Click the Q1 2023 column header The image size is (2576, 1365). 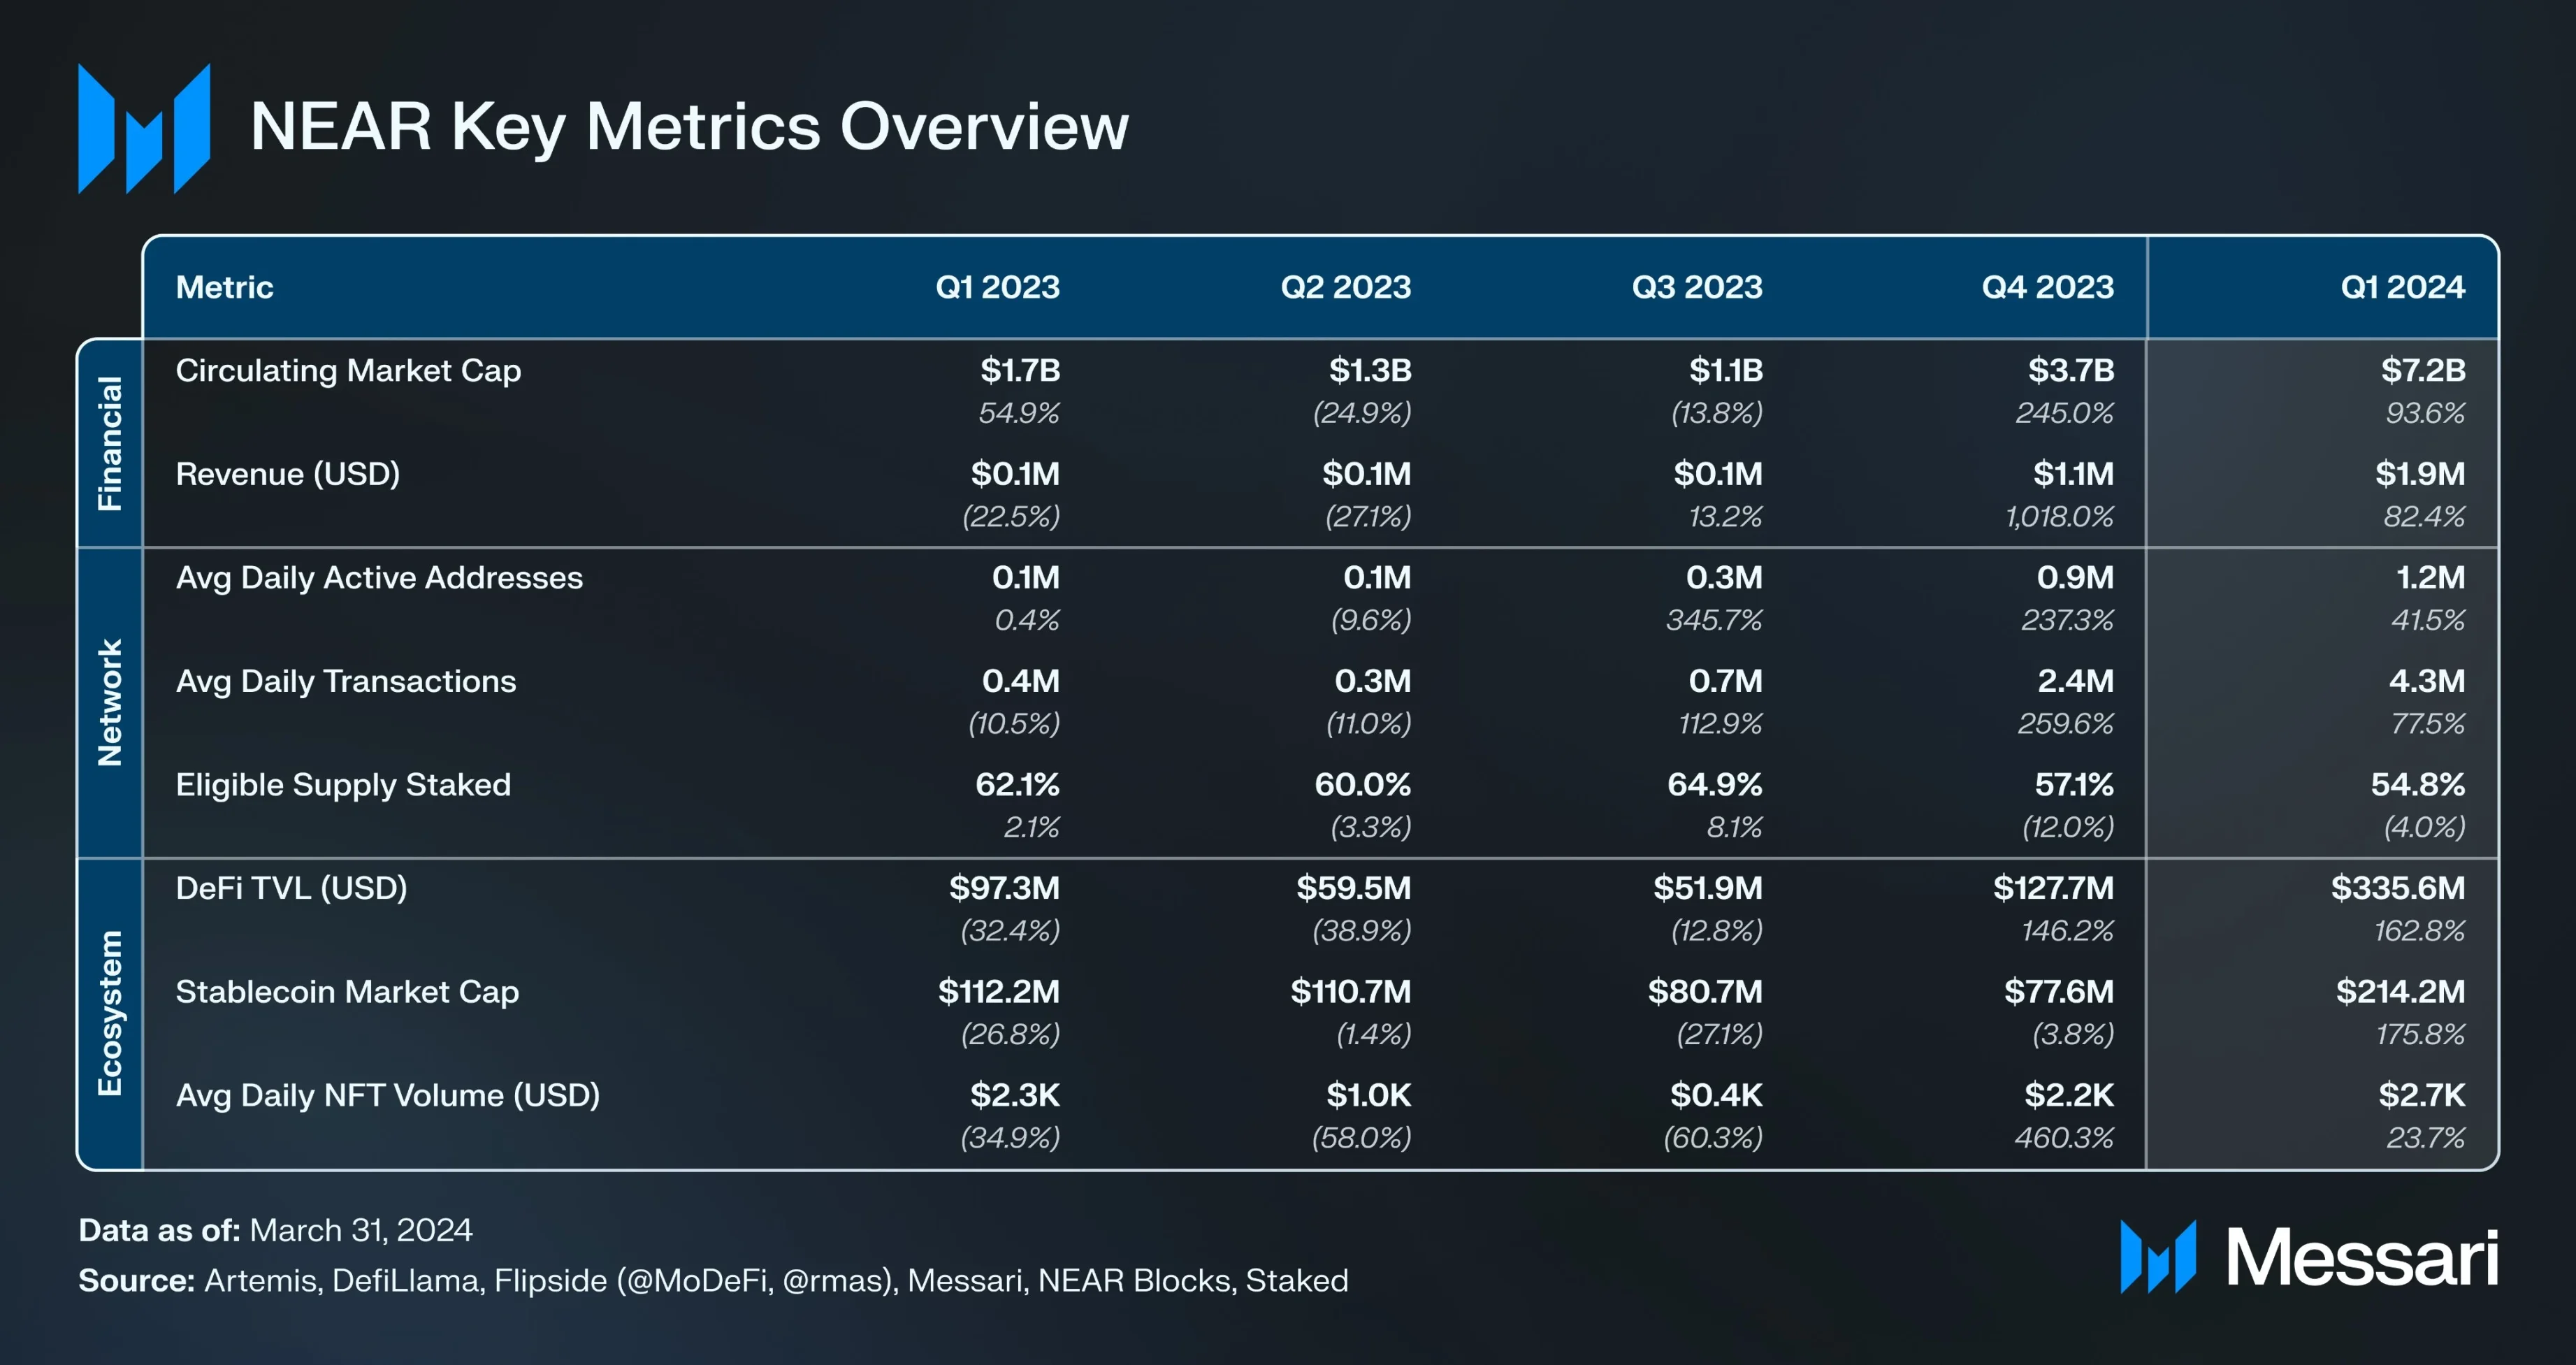coord(997,287)
